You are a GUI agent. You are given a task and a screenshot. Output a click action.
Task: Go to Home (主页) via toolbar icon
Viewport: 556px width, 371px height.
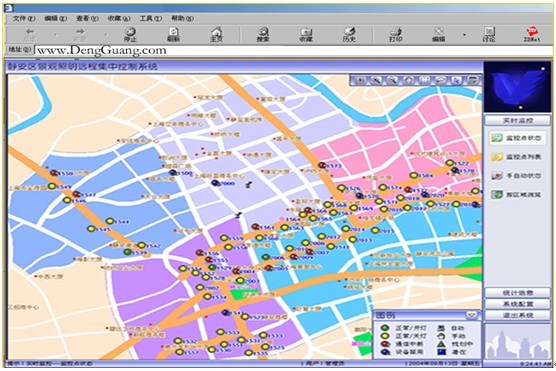point(216,35)
